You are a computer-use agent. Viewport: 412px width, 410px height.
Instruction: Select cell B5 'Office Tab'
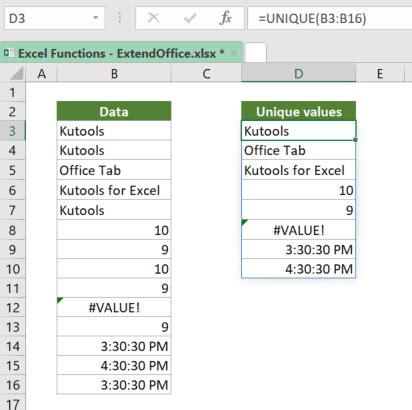pyautogui.click(x=114, y=170)
